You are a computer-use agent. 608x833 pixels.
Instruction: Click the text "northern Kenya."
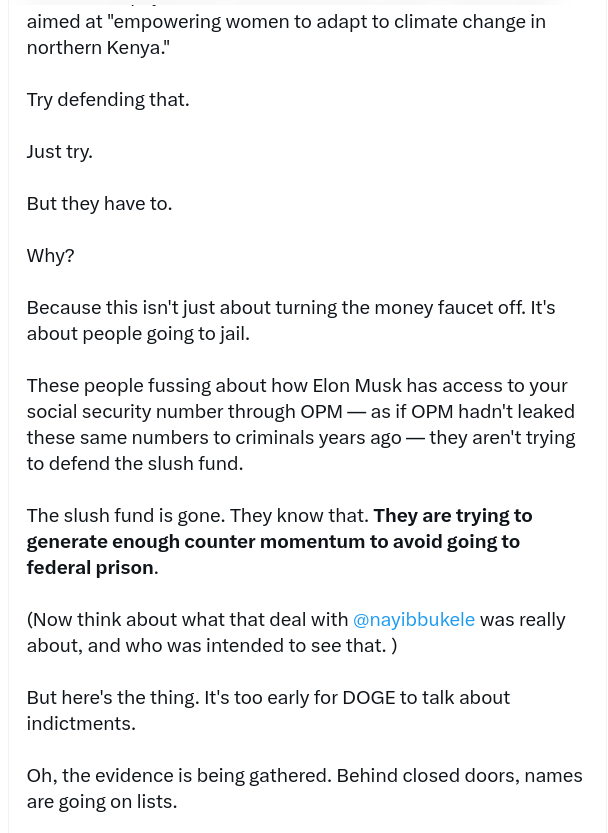point(98,47)
